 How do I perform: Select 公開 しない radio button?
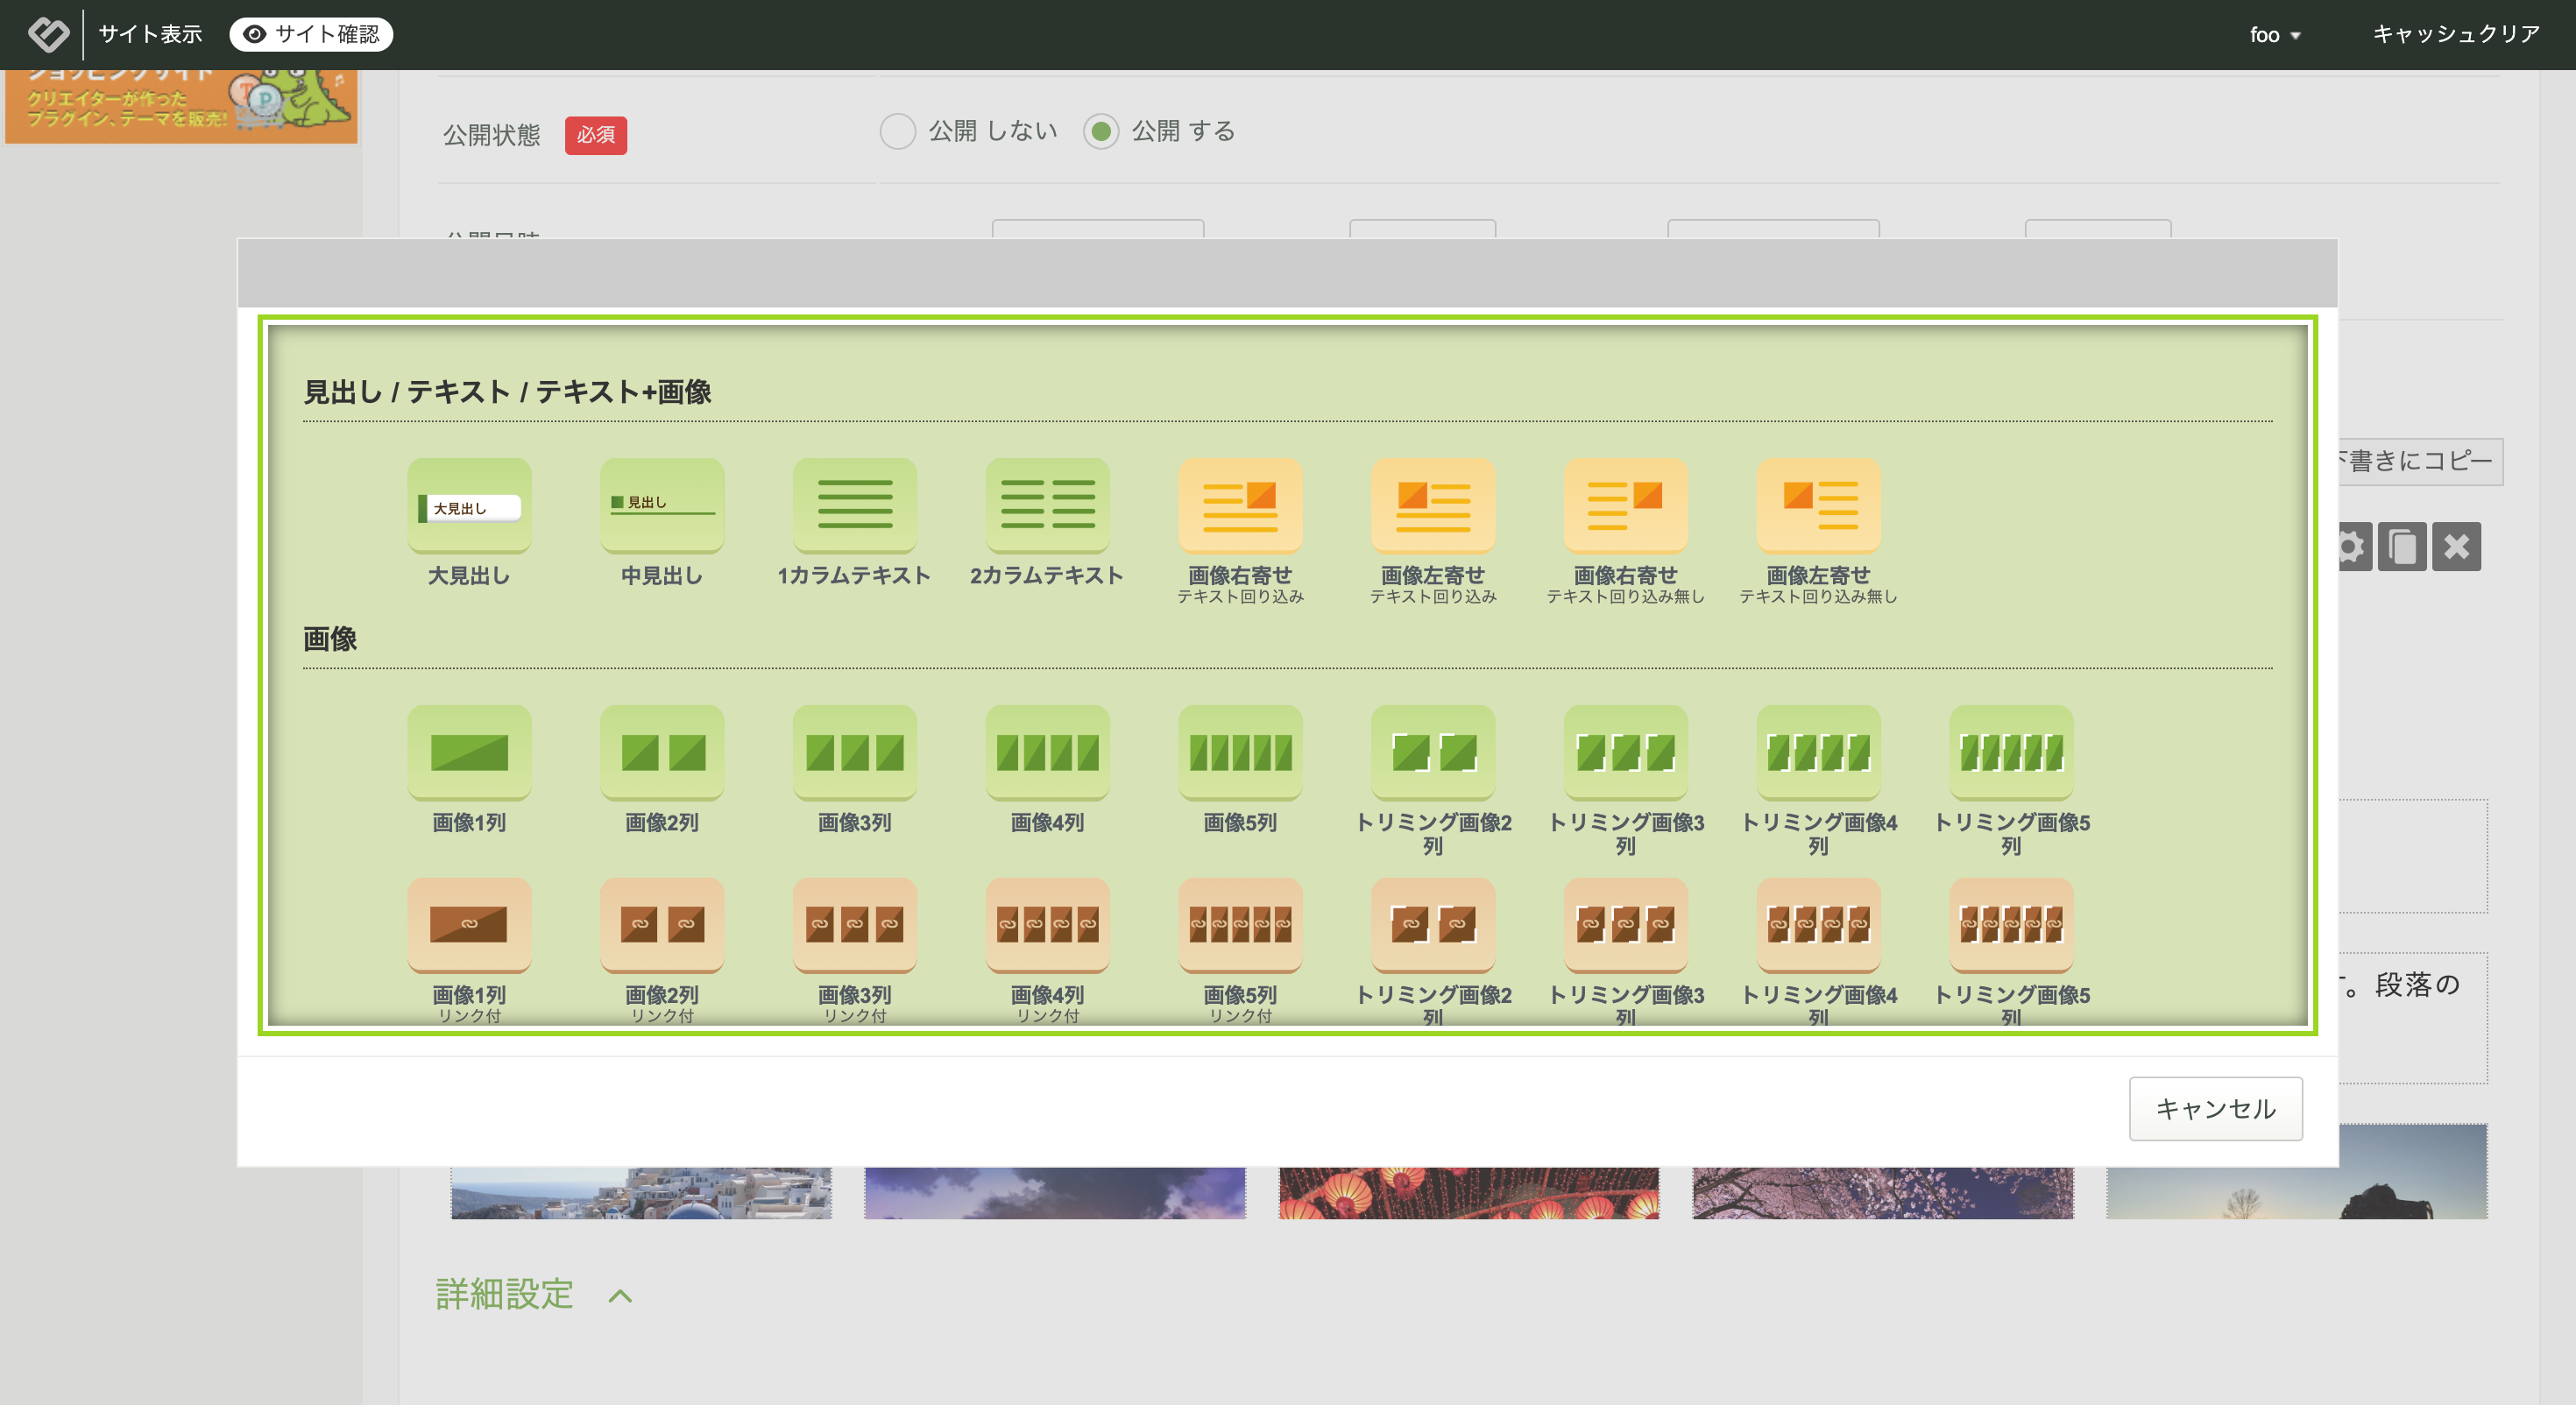pos(897,131)
